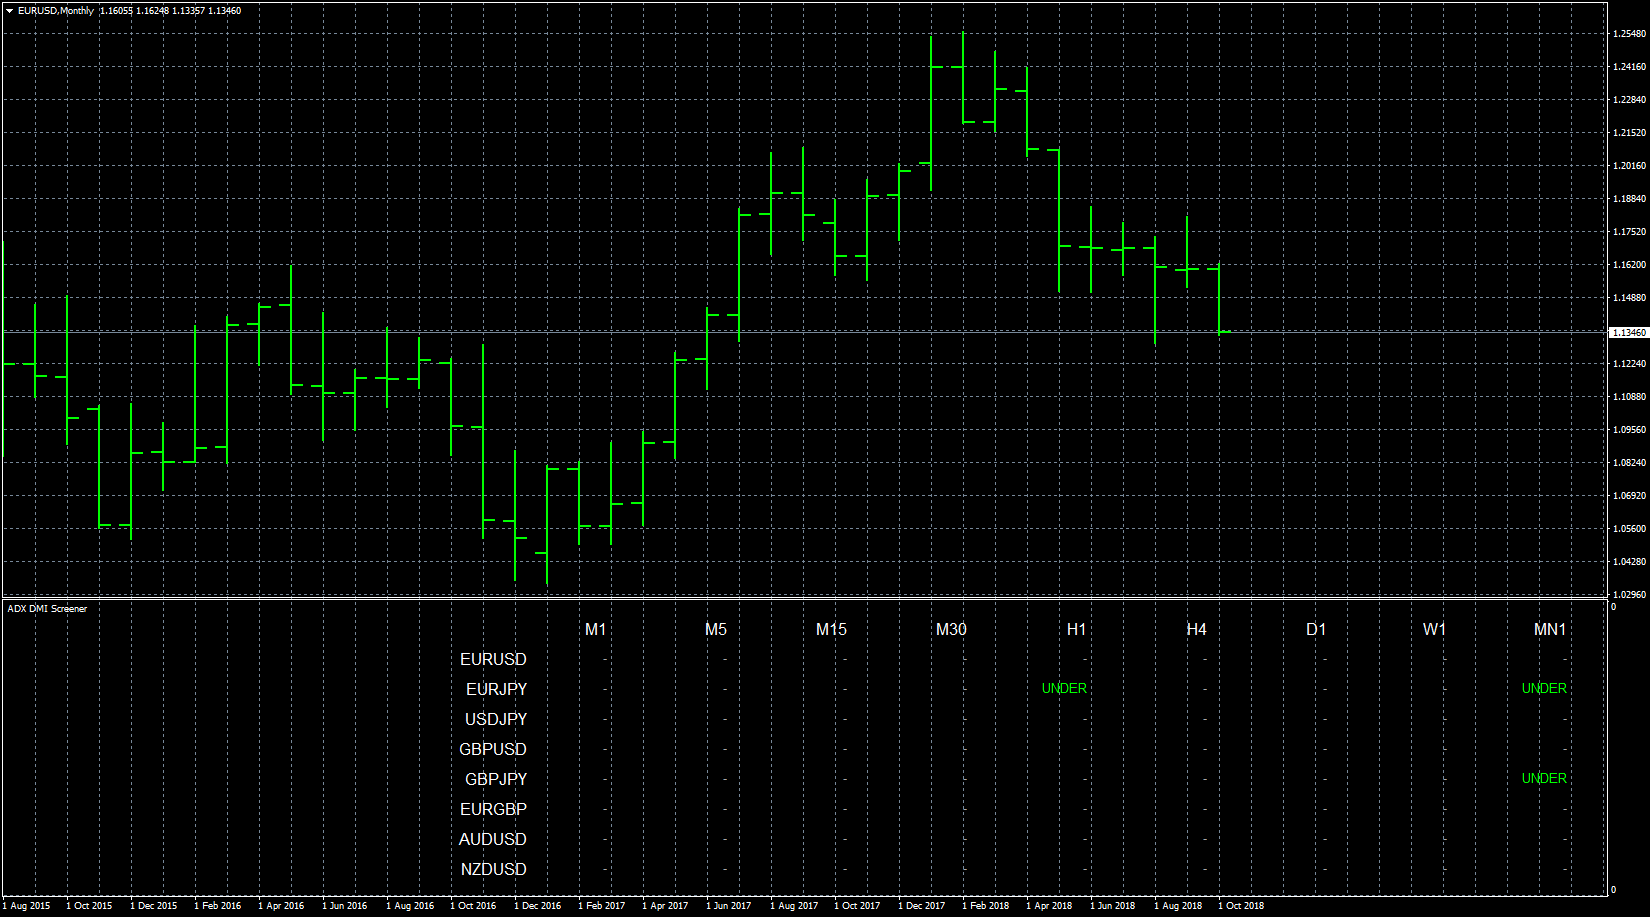Click the 1 Apr 2018 date label
This screenshot has height=917, width=1650.
1050,906
